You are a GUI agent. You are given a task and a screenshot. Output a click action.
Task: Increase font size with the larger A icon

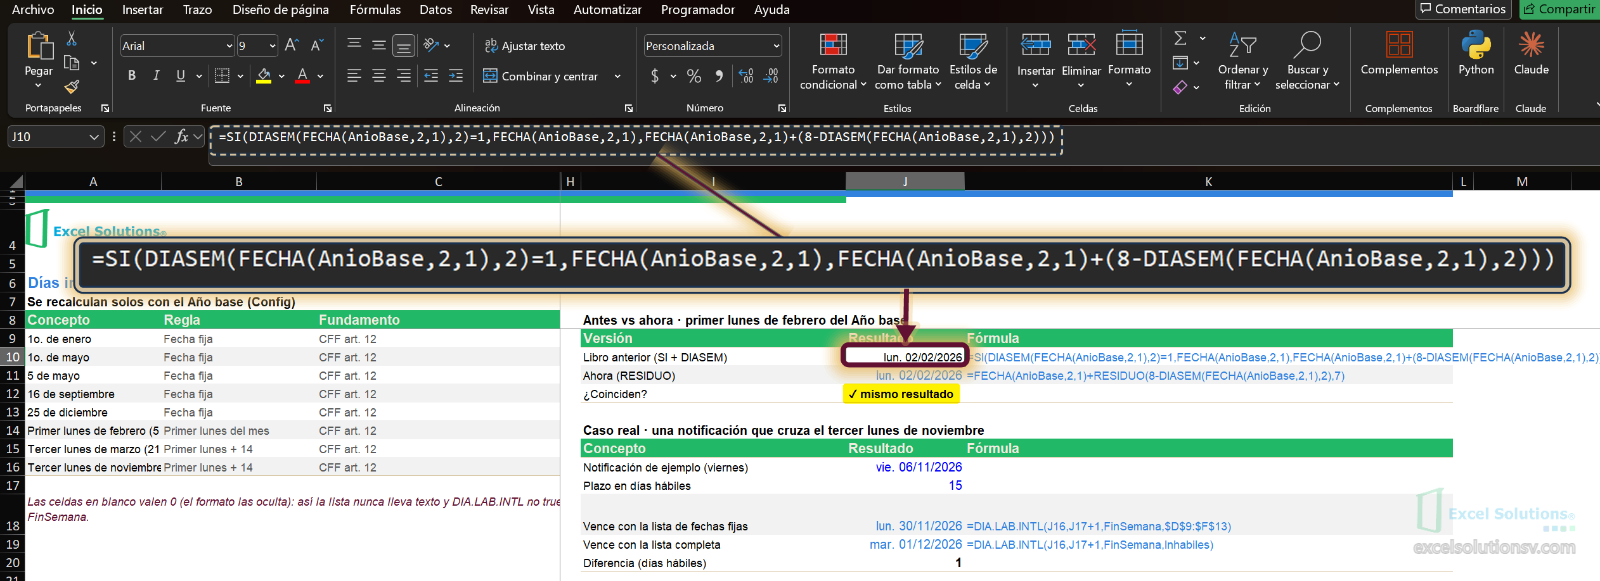(292, 46)
